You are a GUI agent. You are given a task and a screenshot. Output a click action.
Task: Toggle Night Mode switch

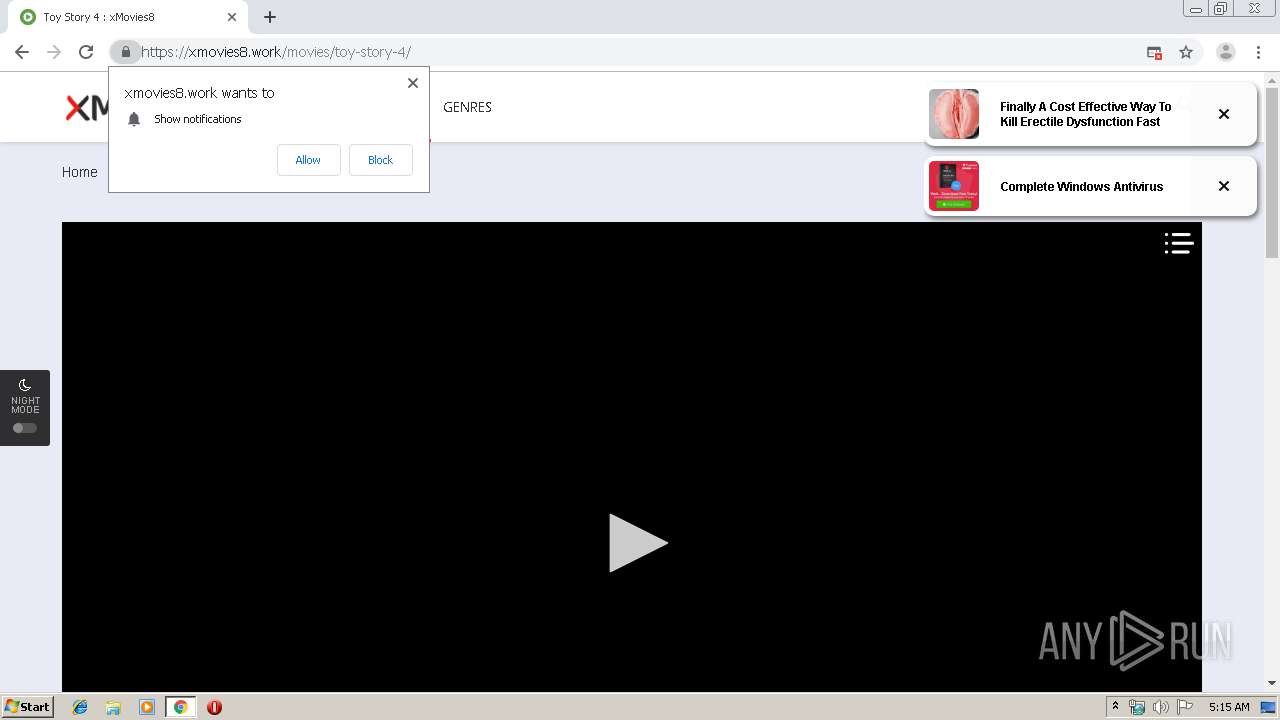pyautogui.click(x=25, y=428)
